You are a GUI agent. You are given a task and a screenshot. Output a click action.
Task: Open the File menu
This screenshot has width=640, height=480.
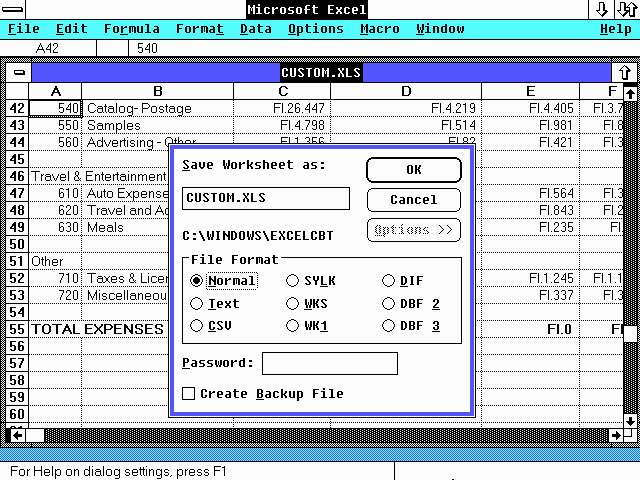click(24, 29)
